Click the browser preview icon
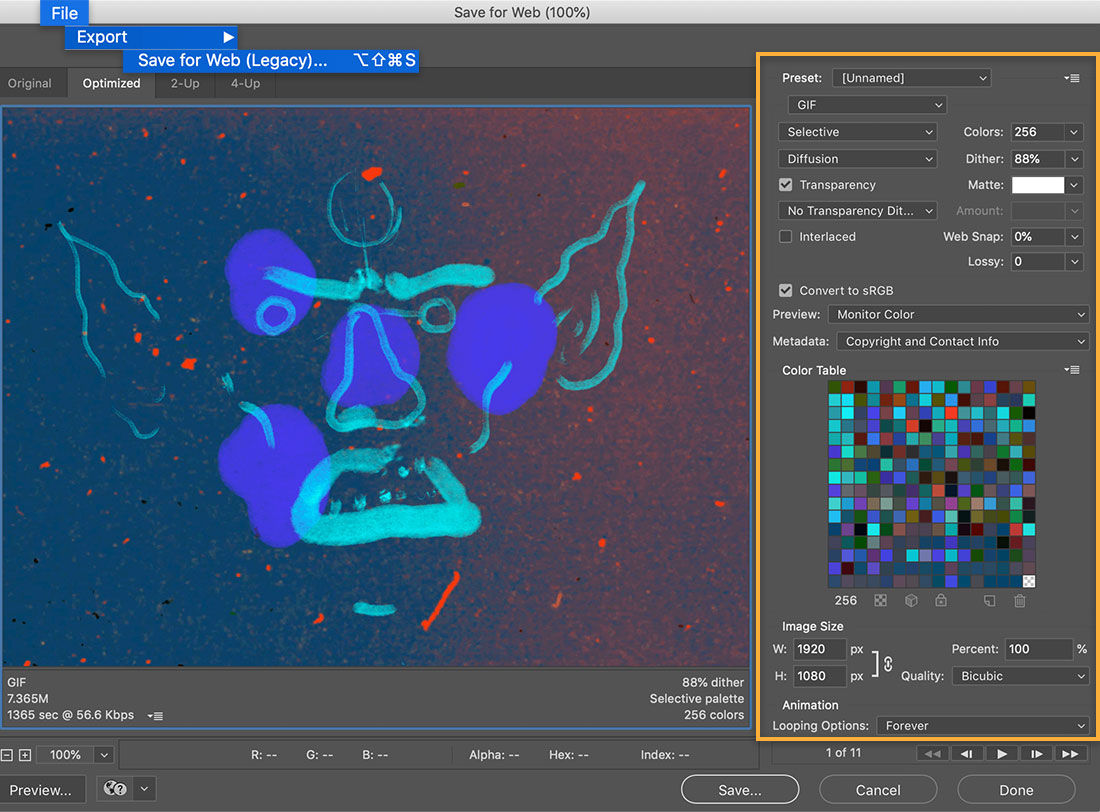The image size is (1100, 812). coord(114,789)
